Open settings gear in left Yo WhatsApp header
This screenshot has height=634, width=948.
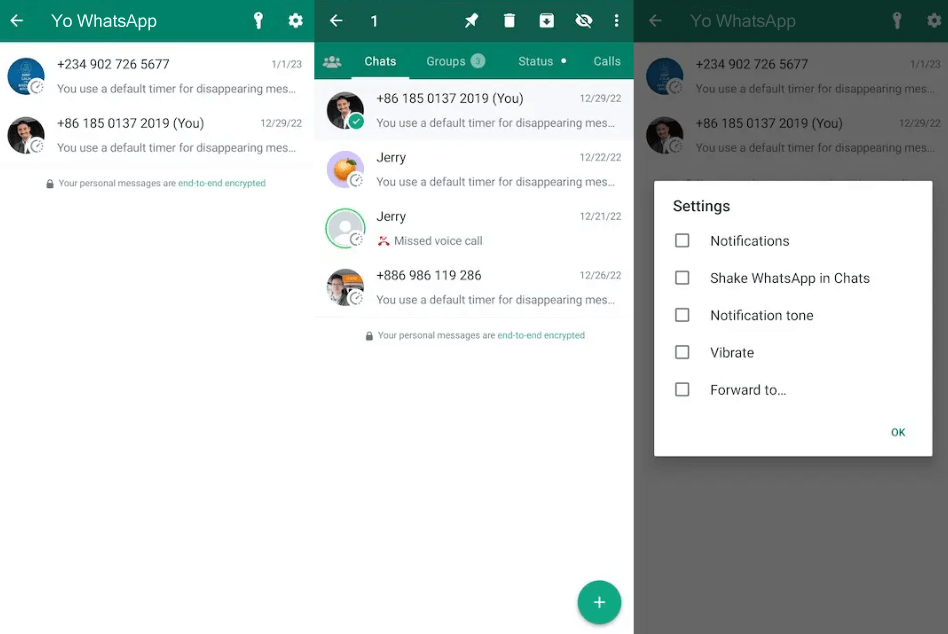pos(295,21)
